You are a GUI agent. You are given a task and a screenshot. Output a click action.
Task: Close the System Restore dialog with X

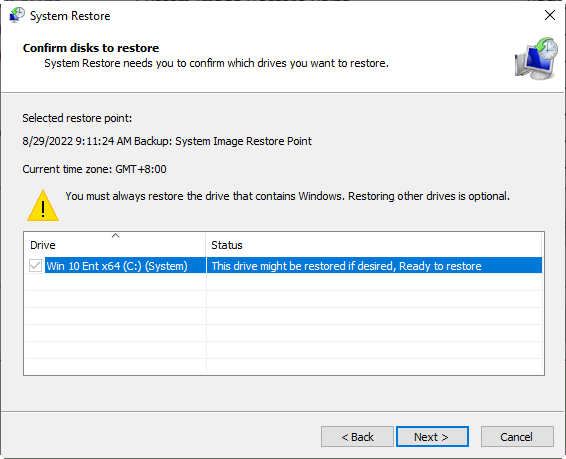550,15
